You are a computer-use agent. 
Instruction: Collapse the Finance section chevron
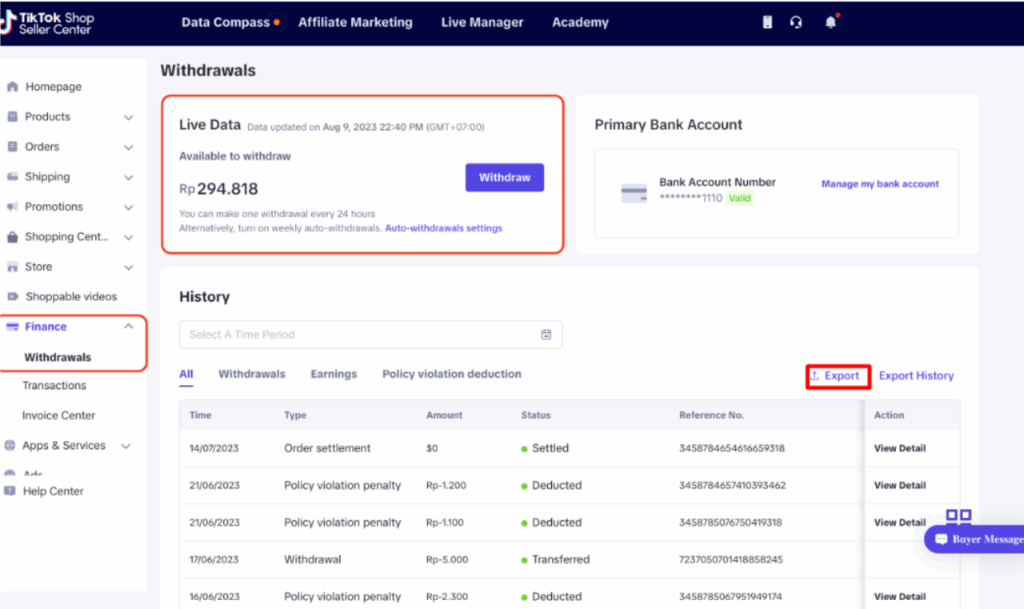[128, 327]
